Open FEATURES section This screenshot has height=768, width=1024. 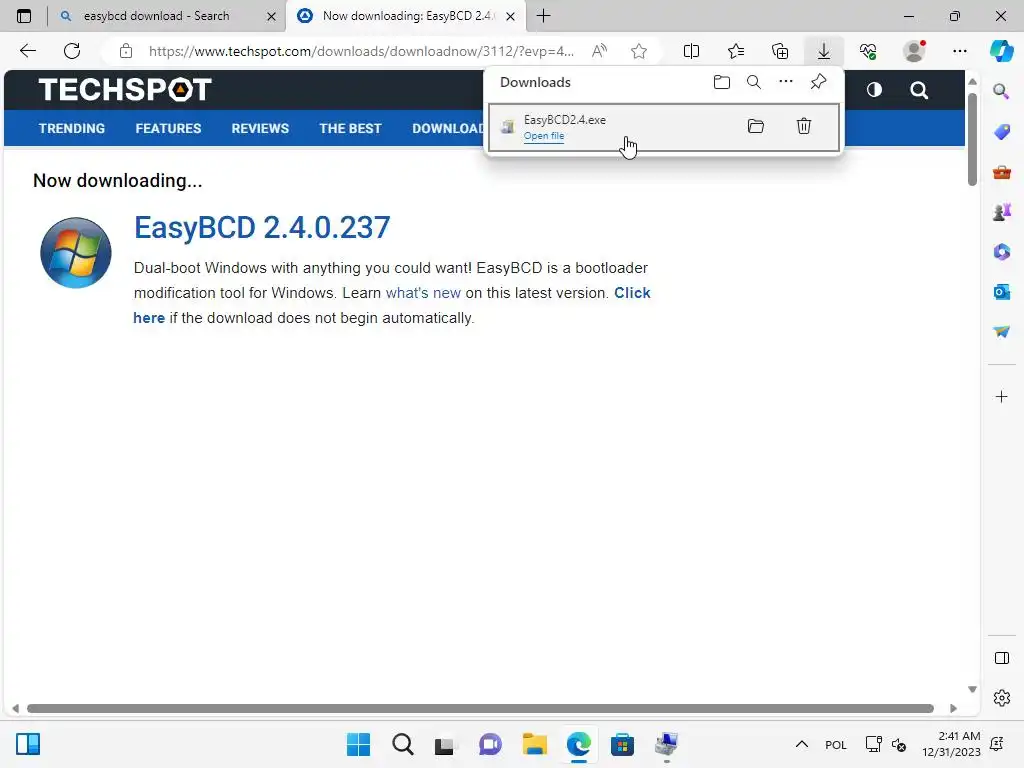[x=168, y=129]
